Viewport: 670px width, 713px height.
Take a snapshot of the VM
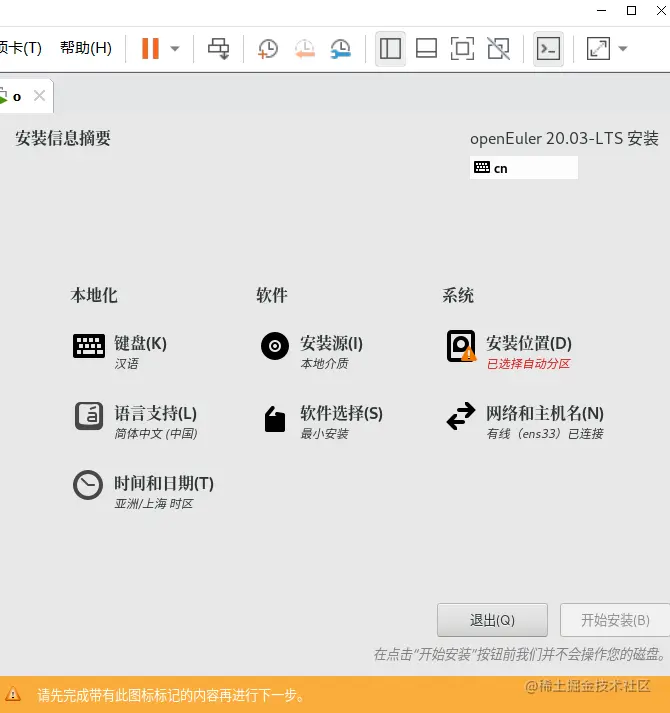(x=268, y=48)
